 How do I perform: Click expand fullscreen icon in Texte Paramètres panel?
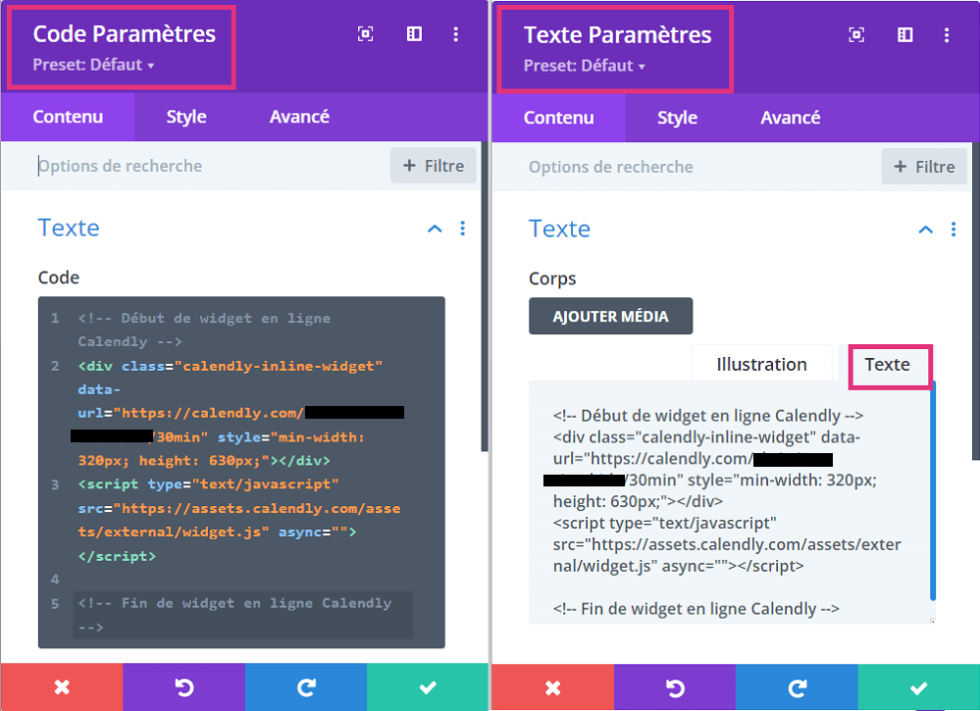click(856, 35)
